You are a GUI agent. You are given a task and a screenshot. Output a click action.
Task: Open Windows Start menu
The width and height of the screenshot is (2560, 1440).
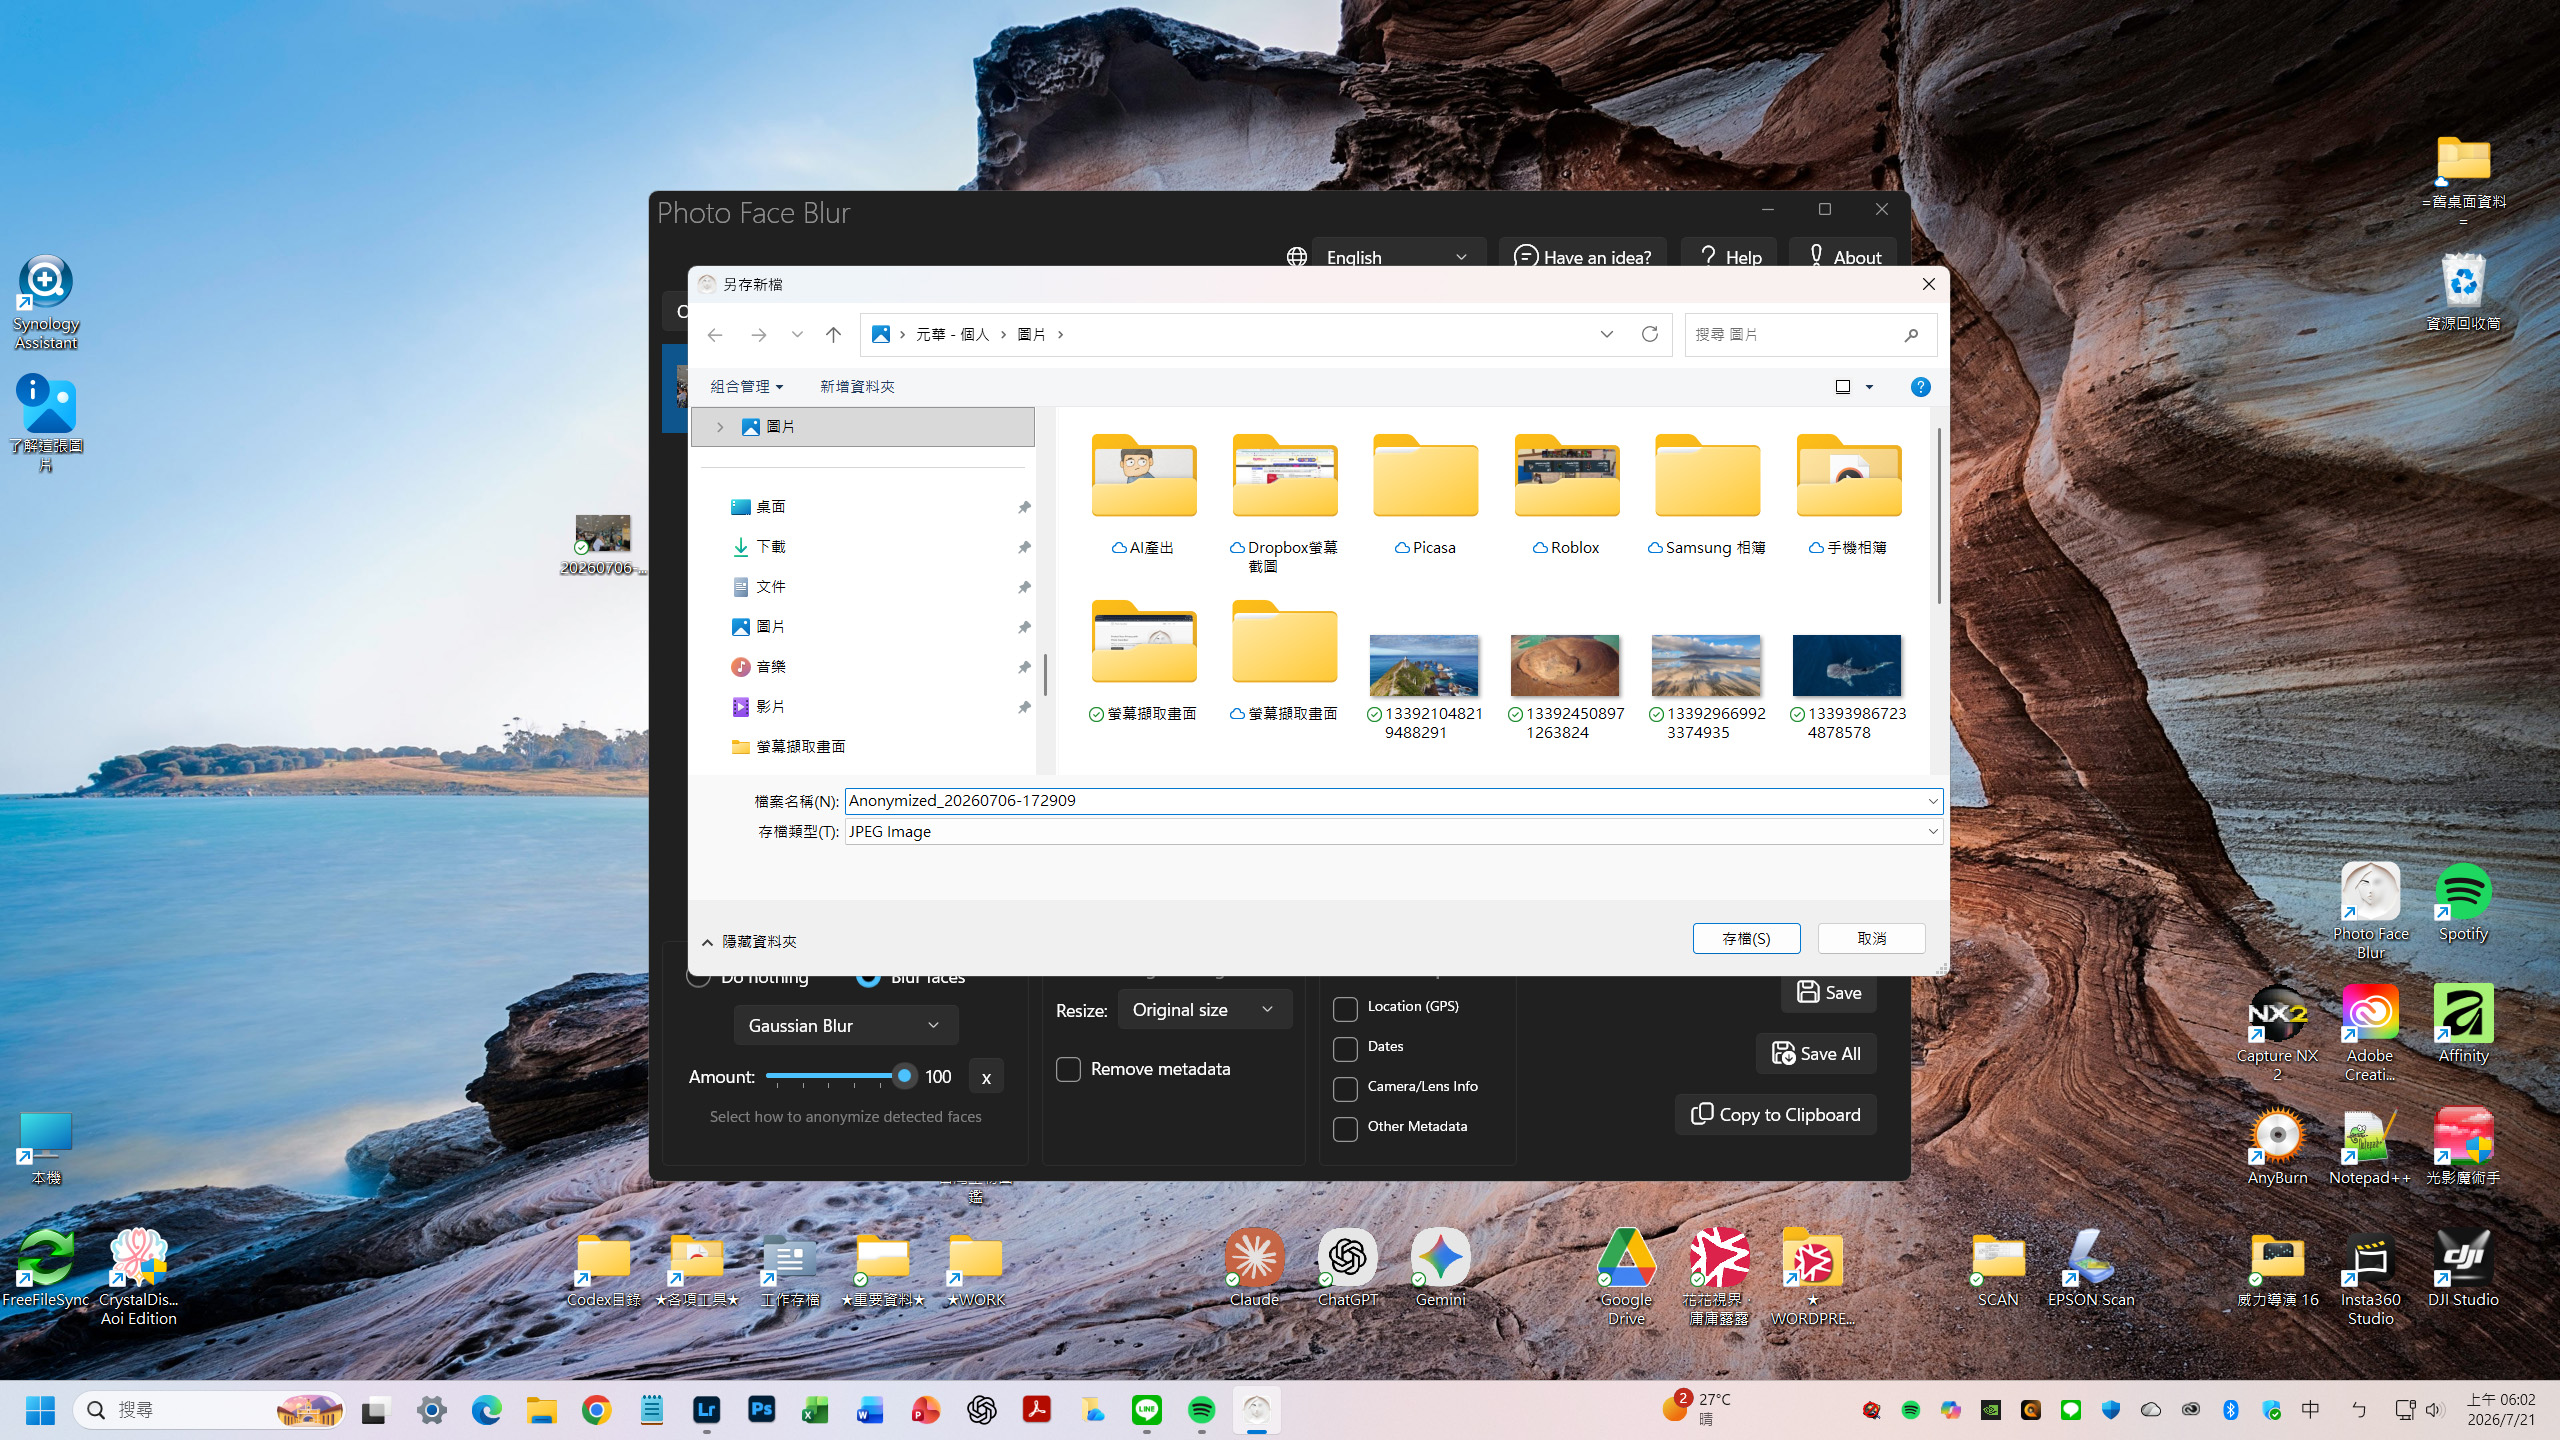coord(40,1410)
